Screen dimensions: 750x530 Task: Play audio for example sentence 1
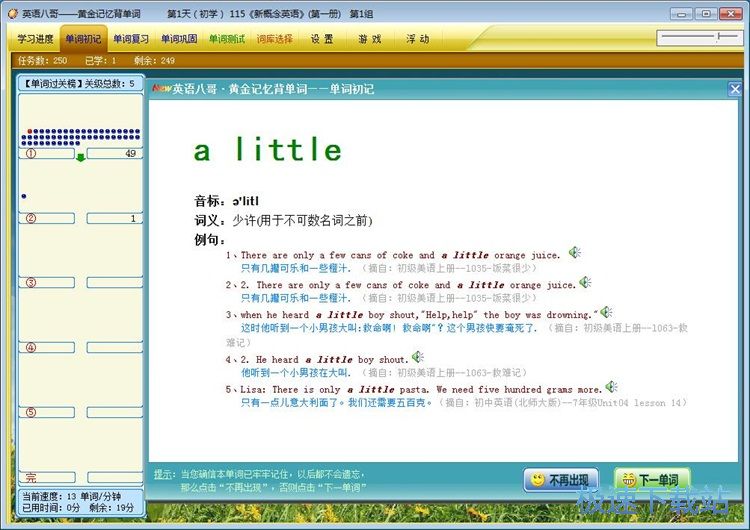click(574, 252)
